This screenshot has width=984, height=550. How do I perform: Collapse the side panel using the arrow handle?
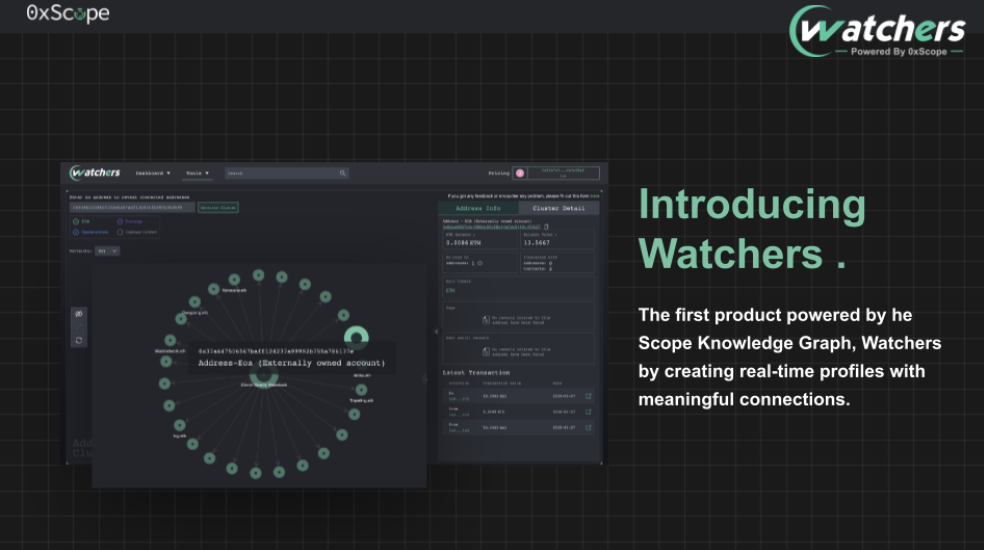tap(436, 332)
